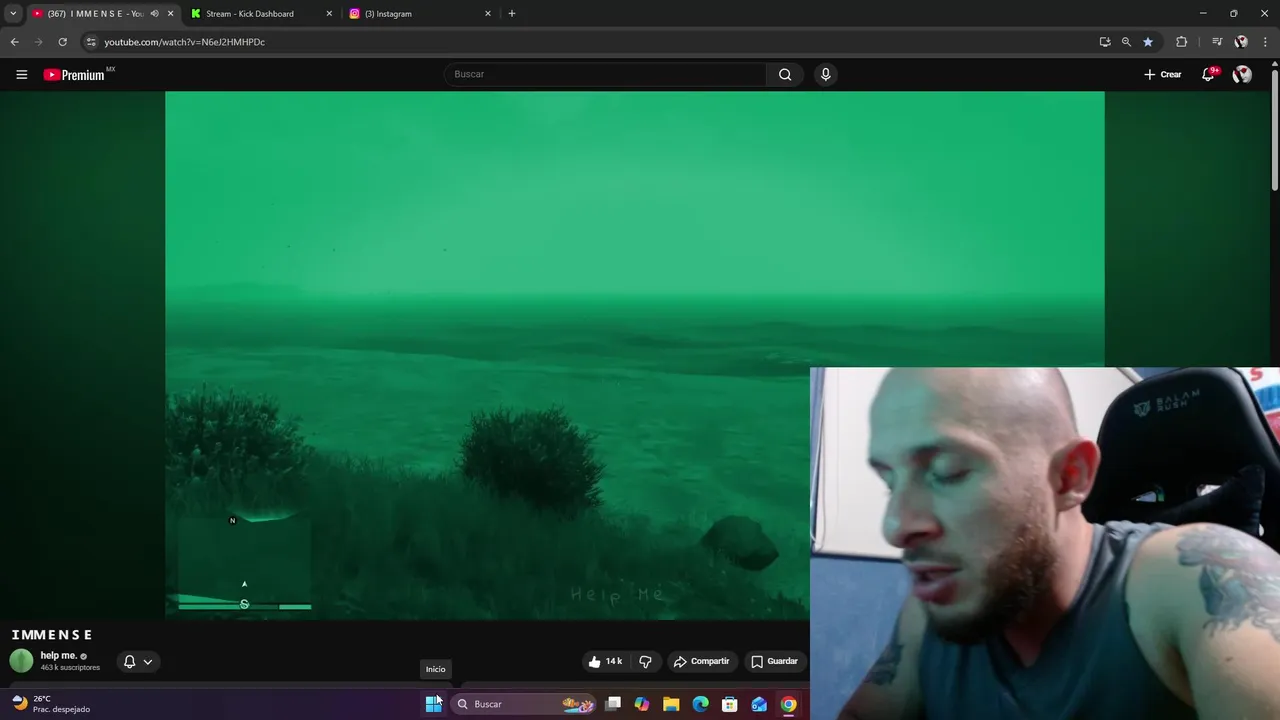Click the taskbar Buscar search box

click(524, 704)
